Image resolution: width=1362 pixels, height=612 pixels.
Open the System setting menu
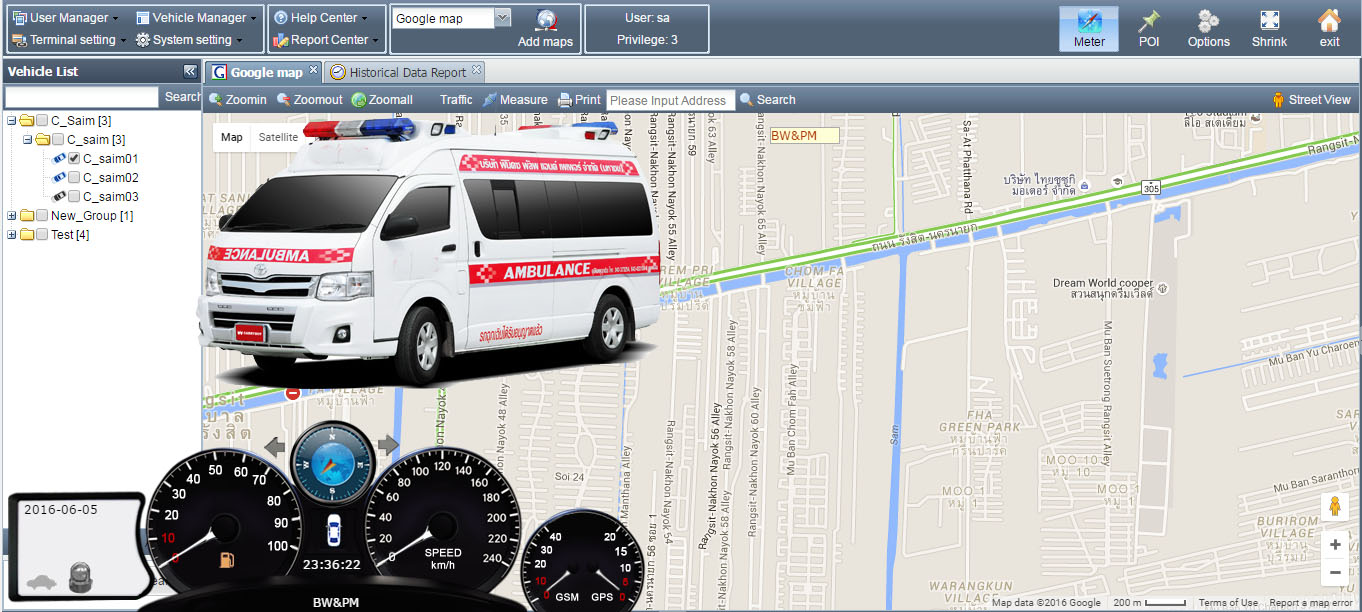[x=189, y=40]
